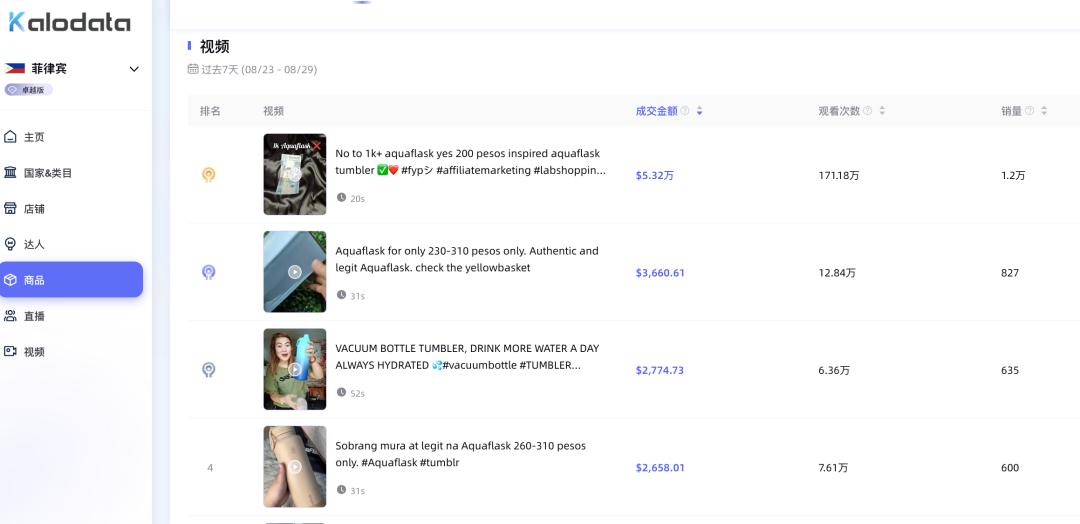Click the rank number 4
This screenshot has width=1080, height=524.
210,468
